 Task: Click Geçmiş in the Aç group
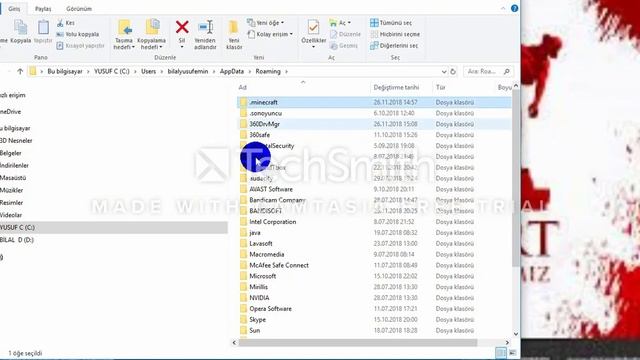coord(344,46)
